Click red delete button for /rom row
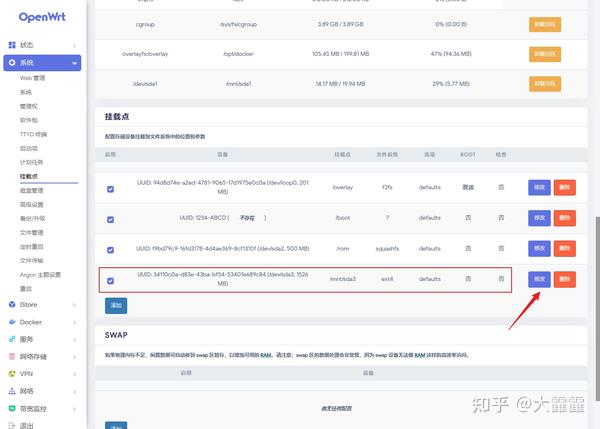This screenshot has width=600, height=429. tap(564, 248)
